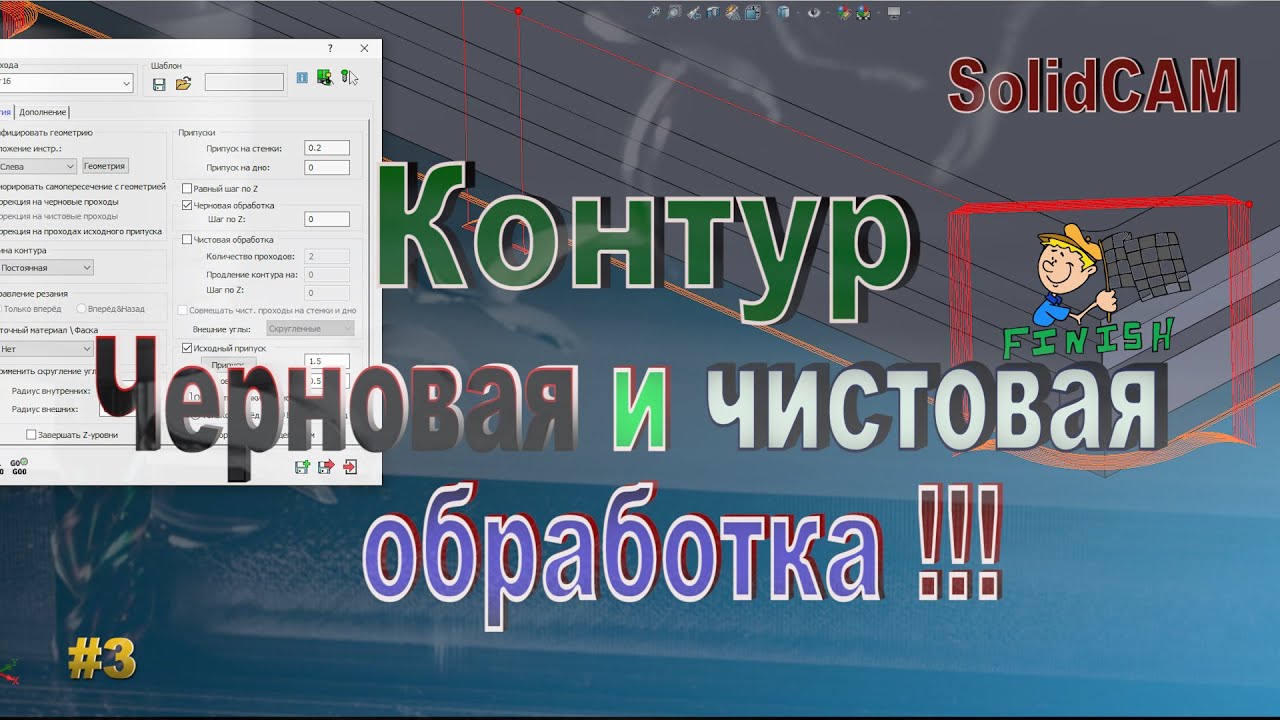This screenshot has width=1280, height=720.
Task: Click Zoom to Area in view toolbar
Action: [674, 12]
